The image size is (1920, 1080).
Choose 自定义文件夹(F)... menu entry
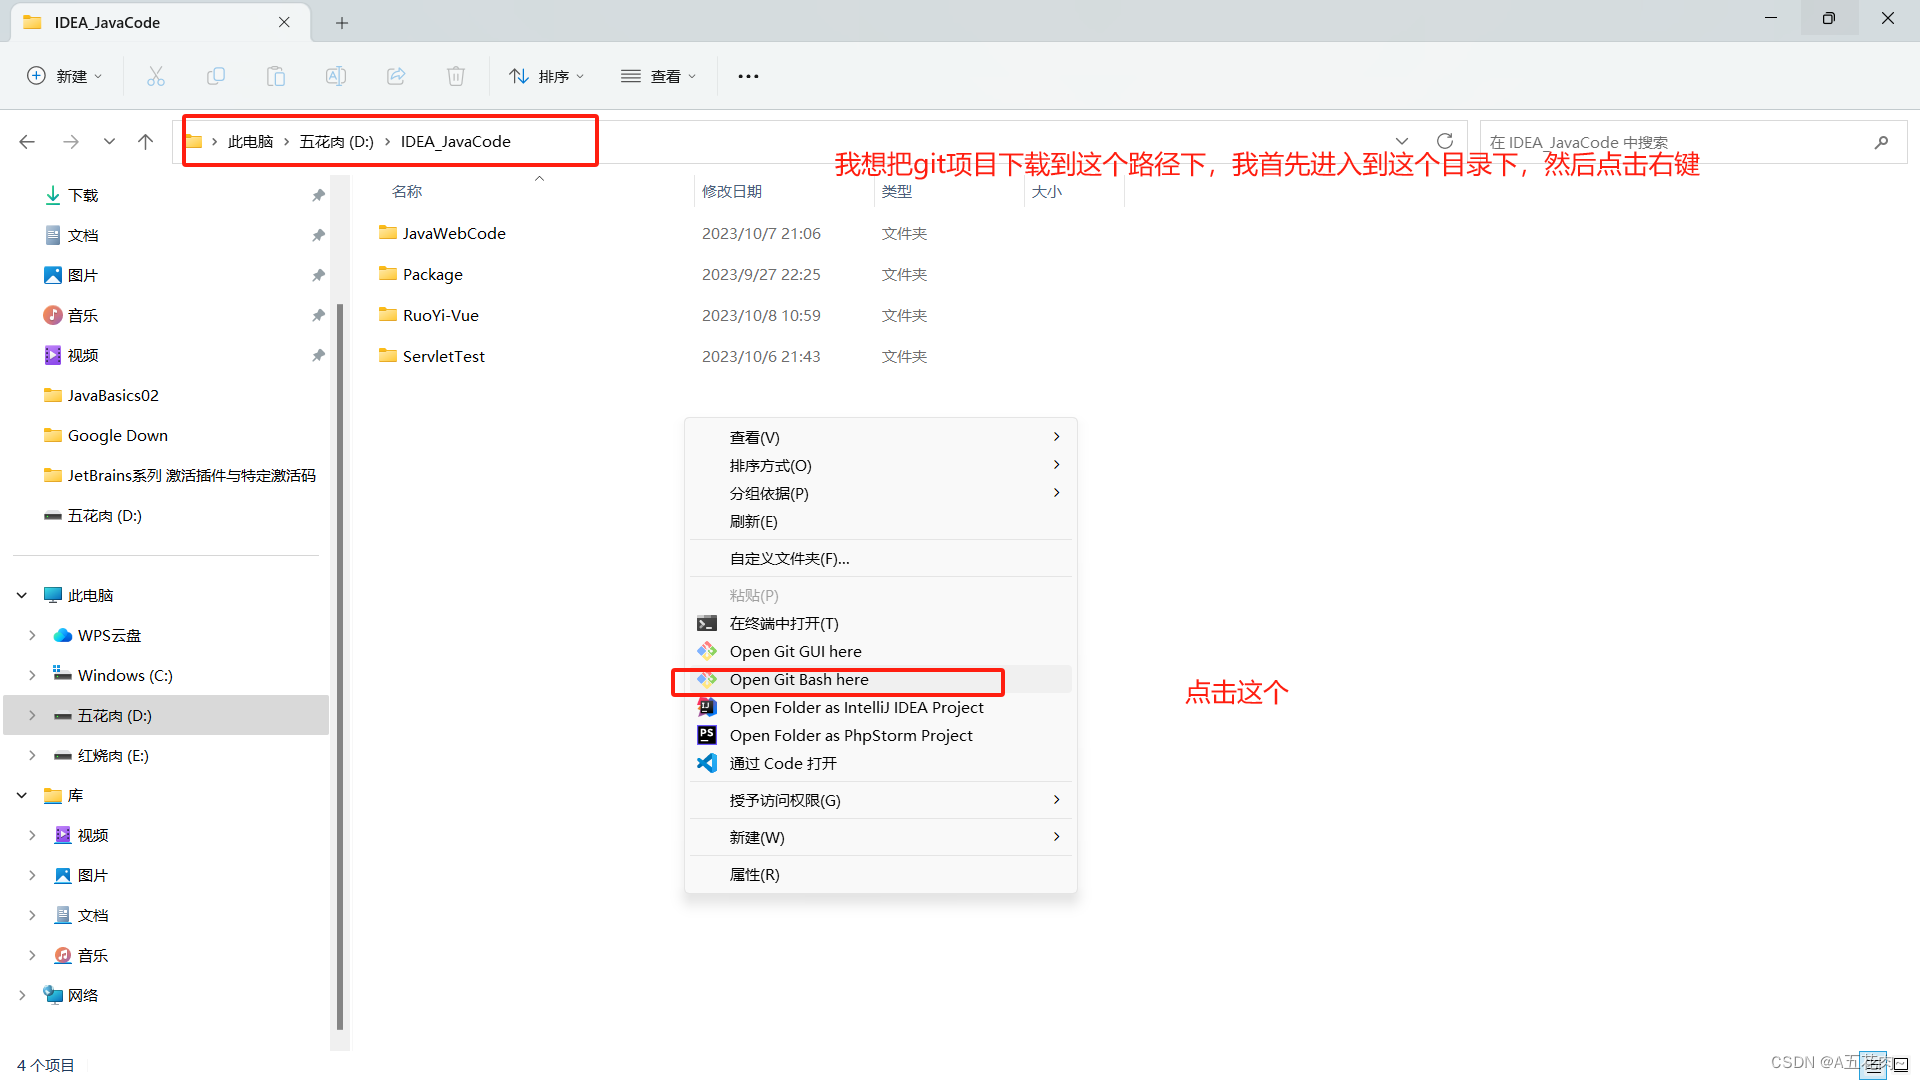pyautogui.click(x=880, y=558)
